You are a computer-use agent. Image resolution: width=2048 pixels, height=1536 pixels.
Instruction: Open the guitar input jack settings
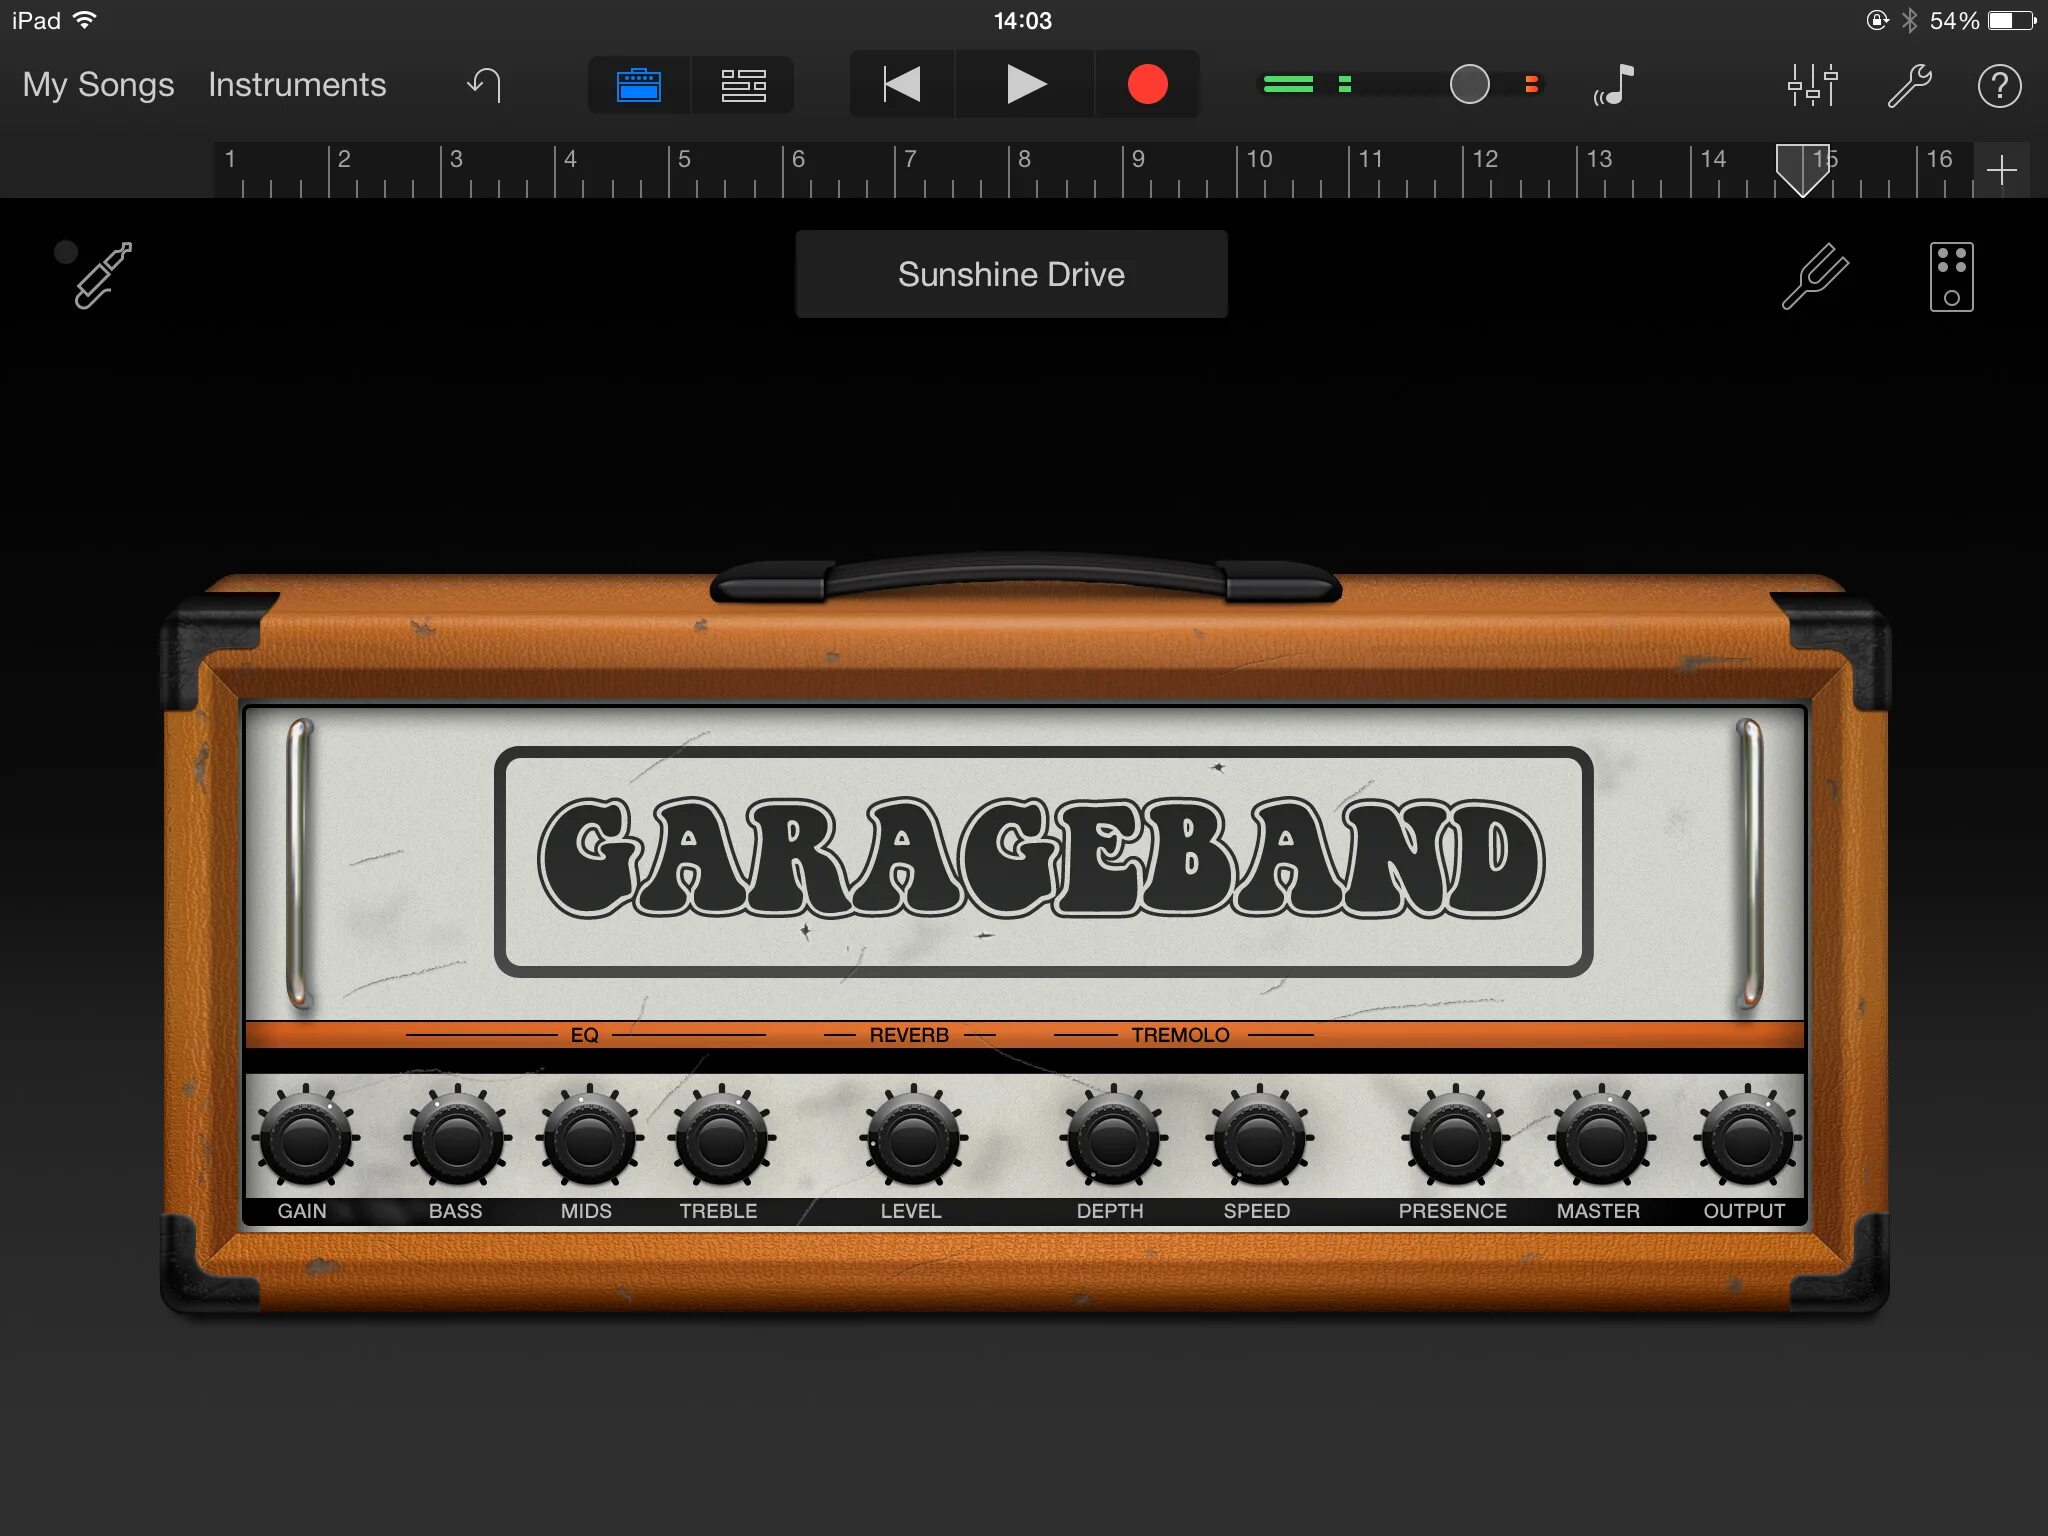[x=102, y=275]
